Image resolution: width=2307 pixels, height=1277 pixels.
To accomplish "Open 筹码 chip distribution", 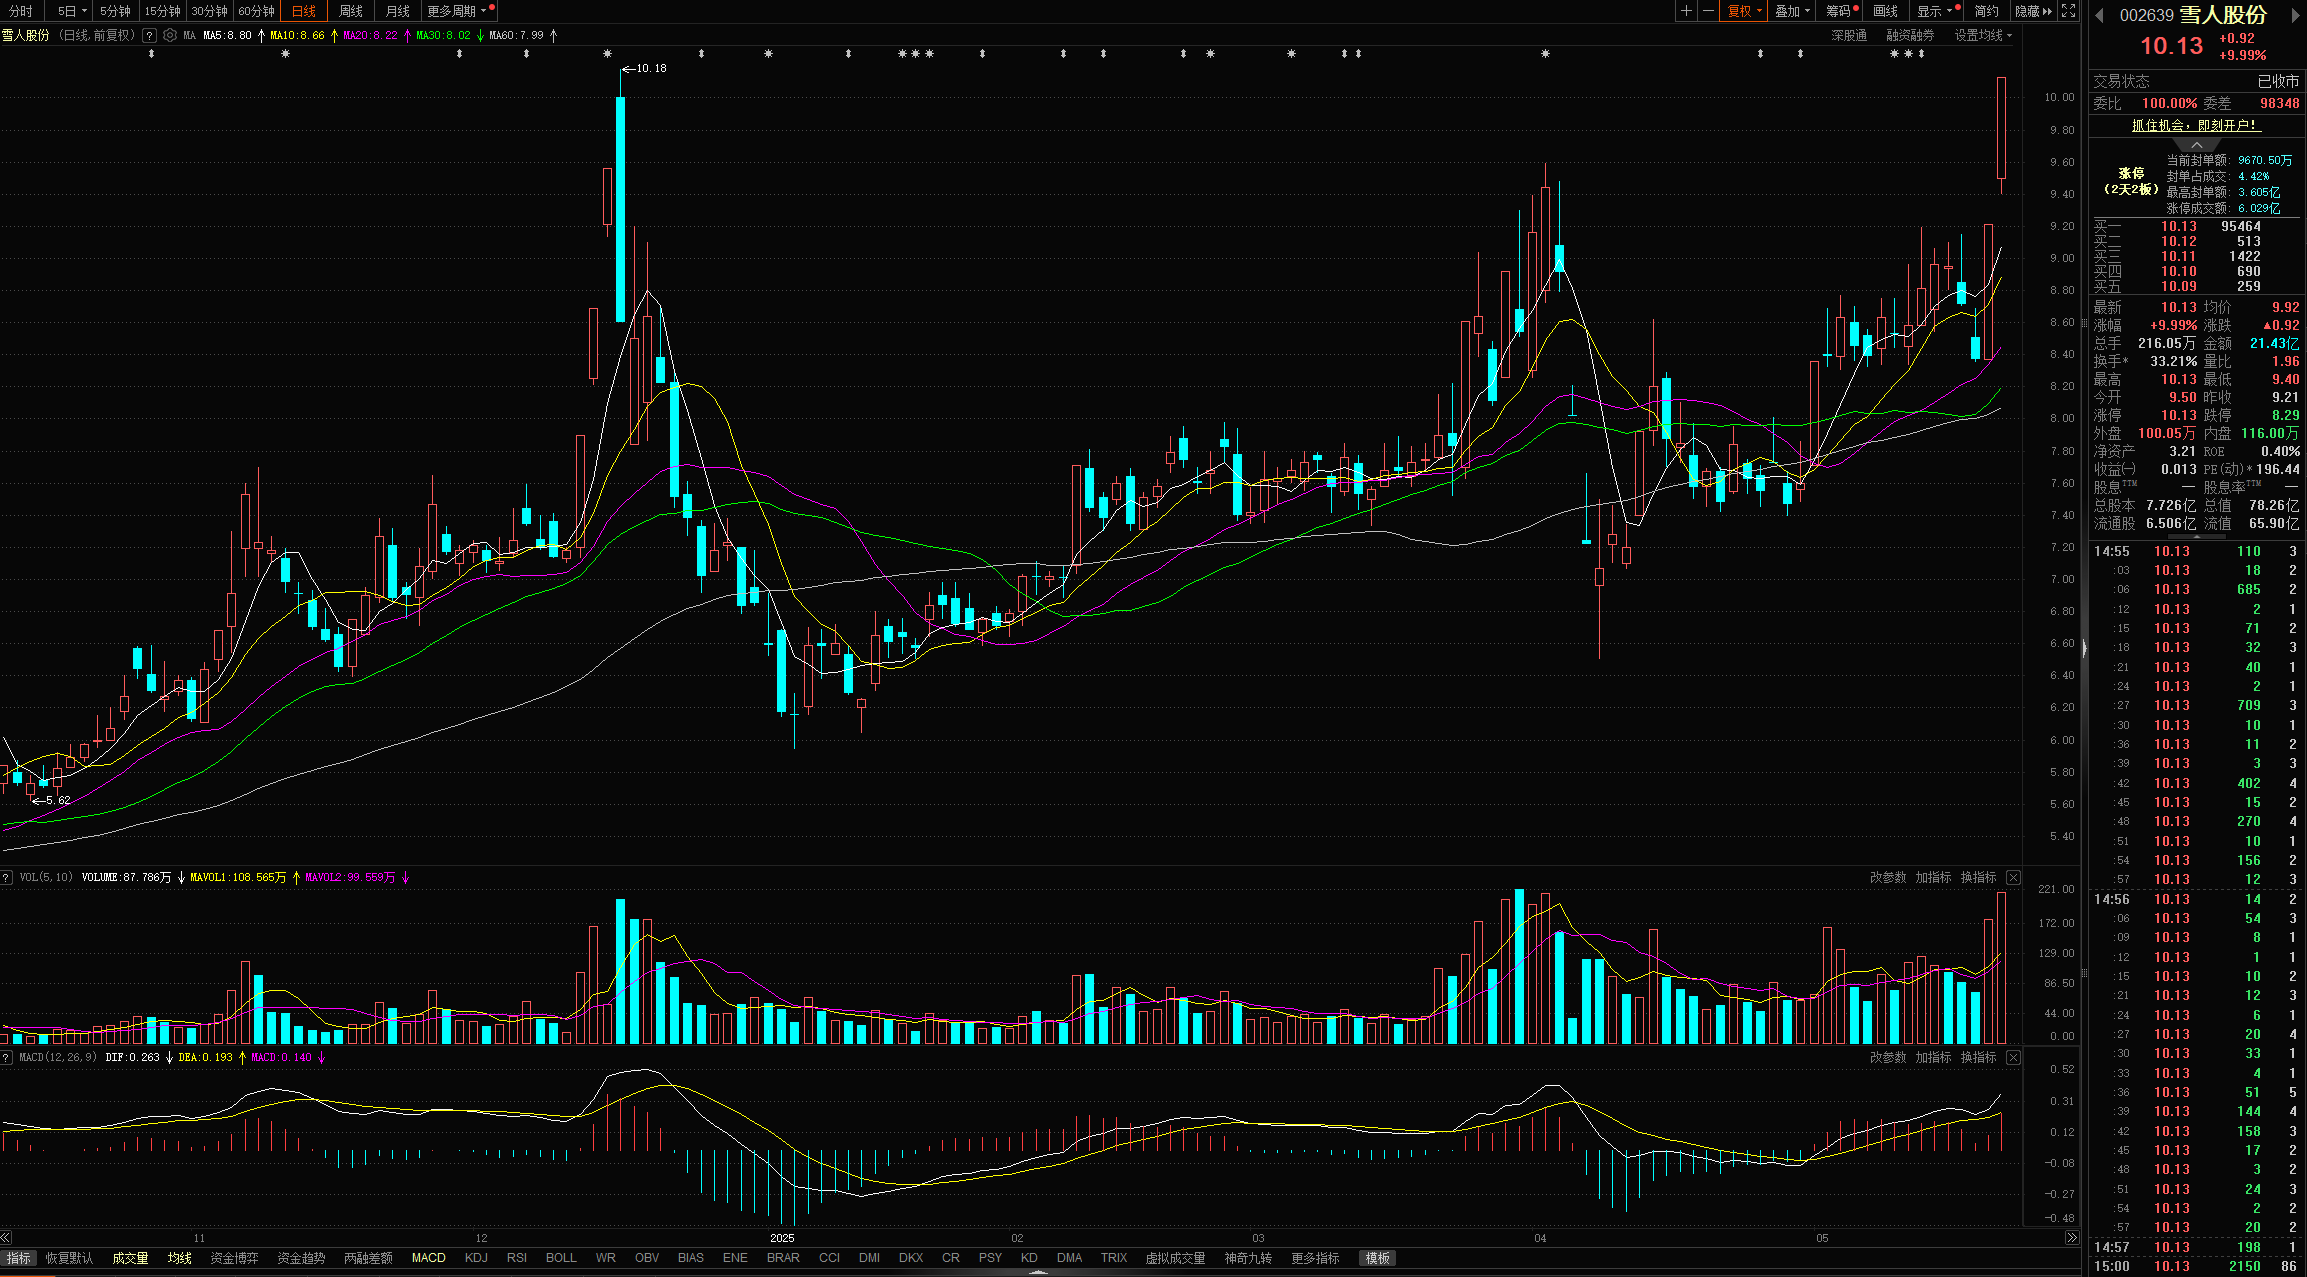I will pyautogui.click(x=1840, y=11).
